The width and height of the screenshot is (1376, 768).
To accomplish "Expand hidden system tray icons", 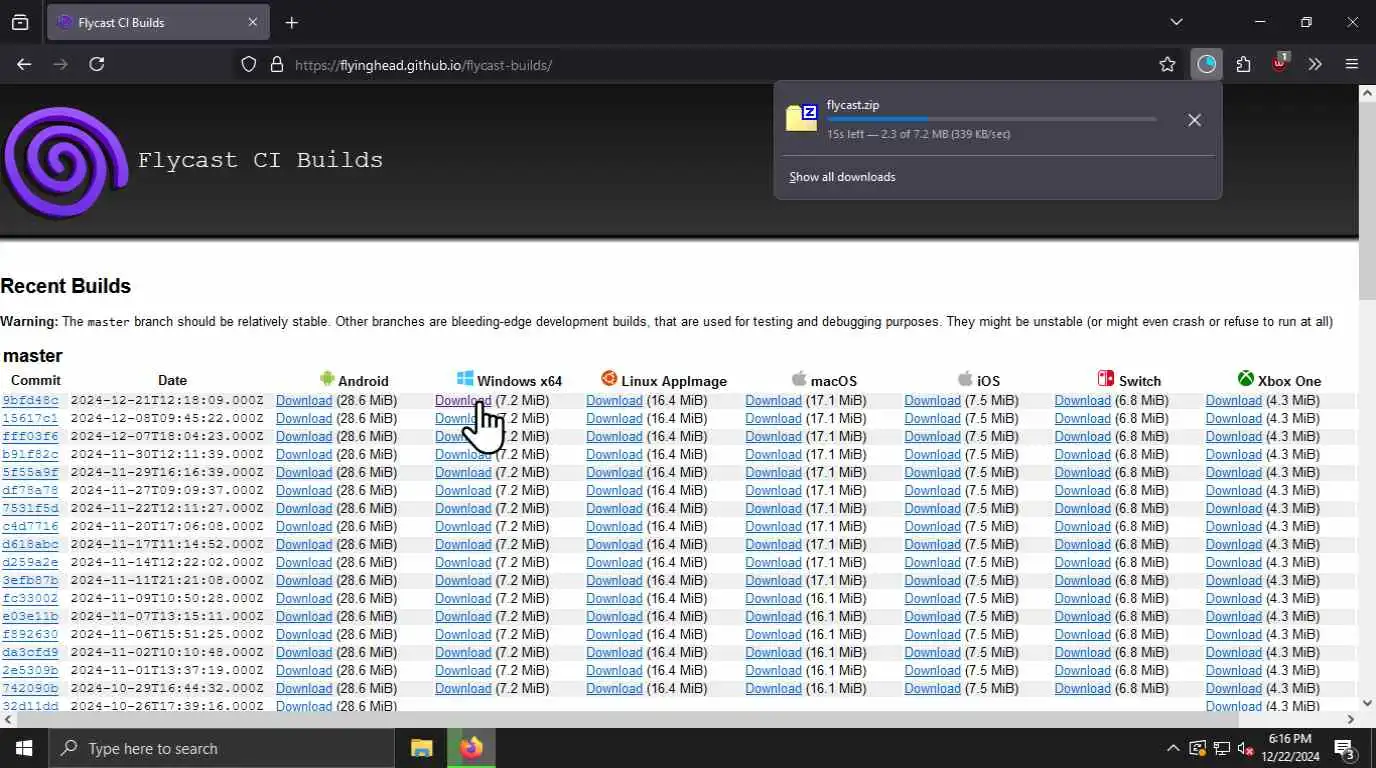I will [1173, 748].
